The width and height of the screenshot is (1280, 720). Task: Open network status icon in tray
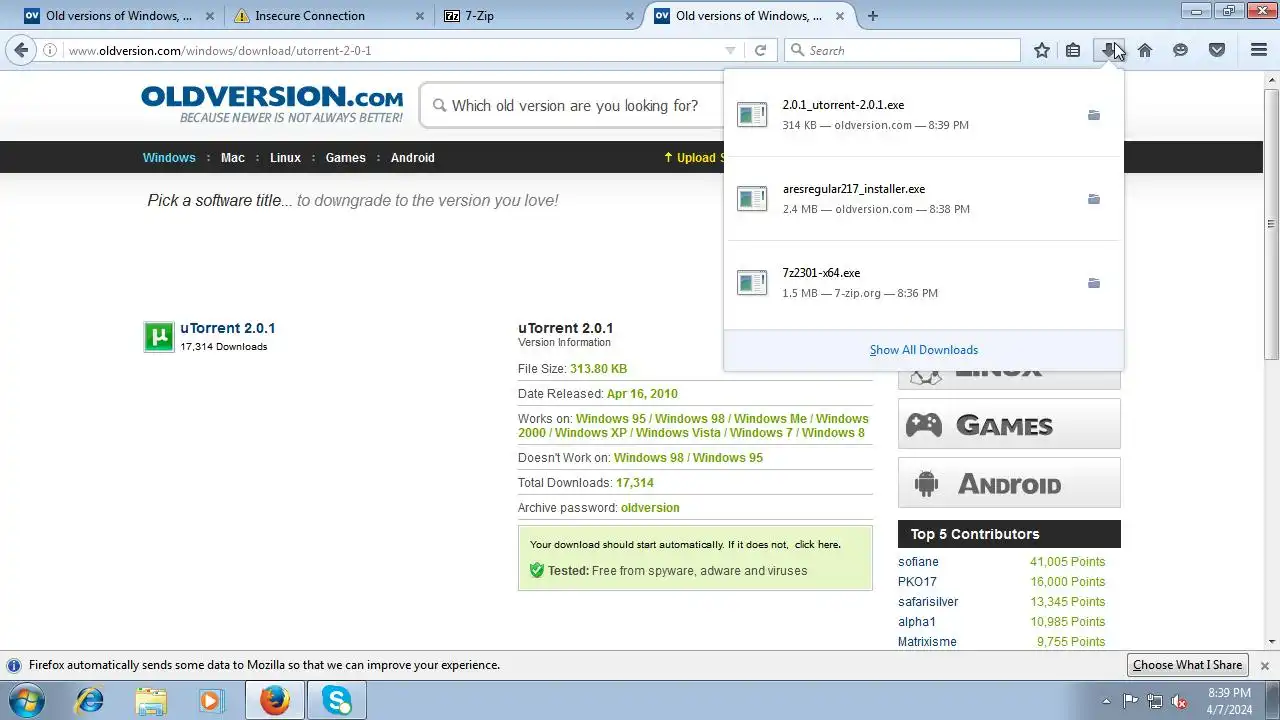[x=1155, y=701]
